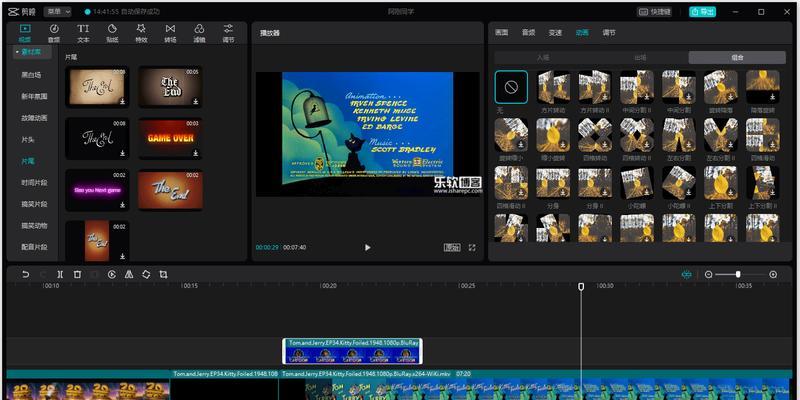Click the reverse playback icon in timeline toolbar
Viewport: 800px width, 400px height.
coord(112,274)
